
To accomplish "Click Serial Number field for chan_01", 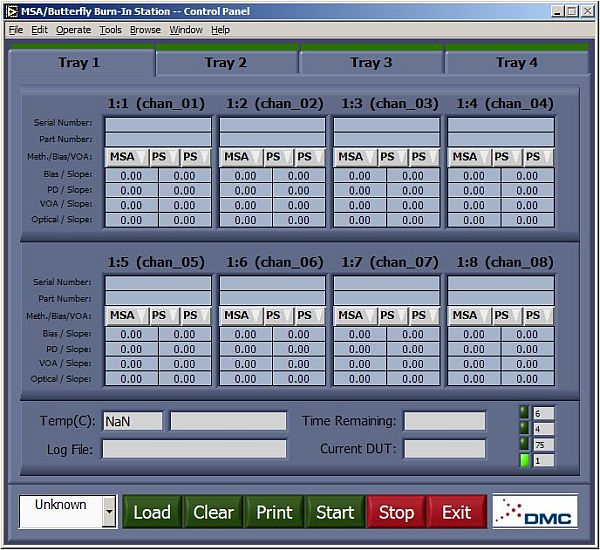I will click(x=158, y=124).
